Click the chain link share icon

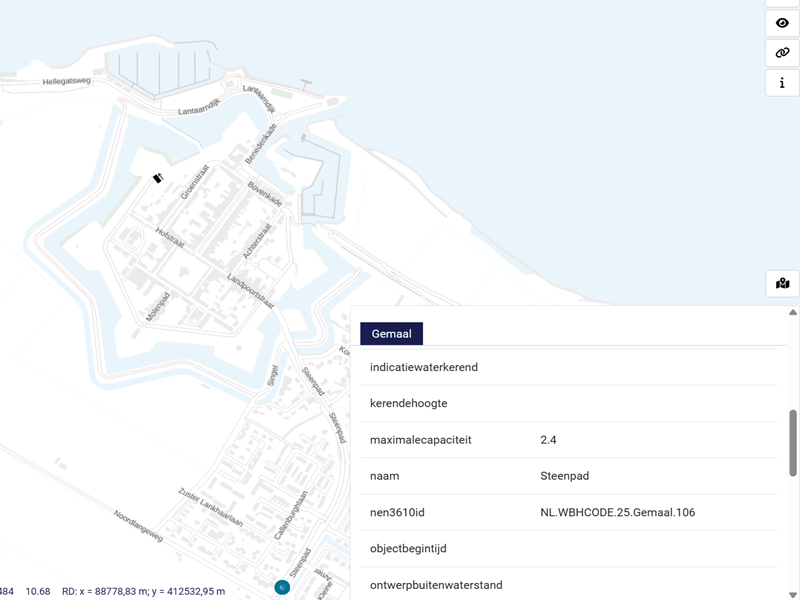click(x=782, y=52)
